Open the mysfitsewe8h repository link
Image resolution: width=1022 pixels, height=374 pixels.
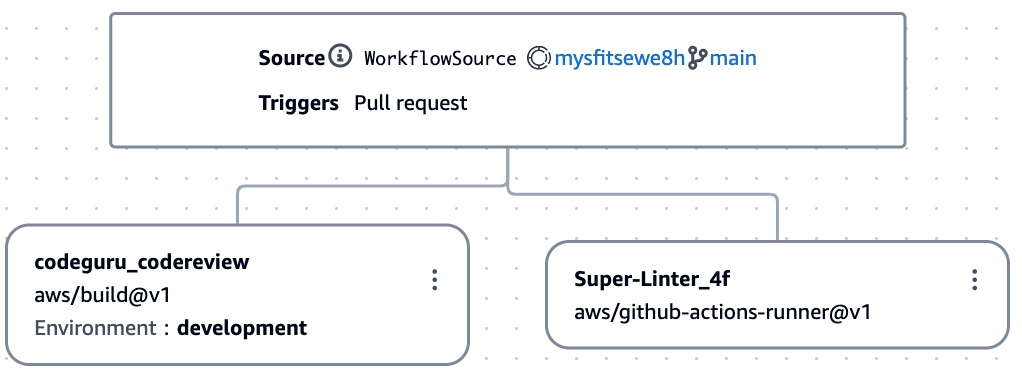[619, 59]
